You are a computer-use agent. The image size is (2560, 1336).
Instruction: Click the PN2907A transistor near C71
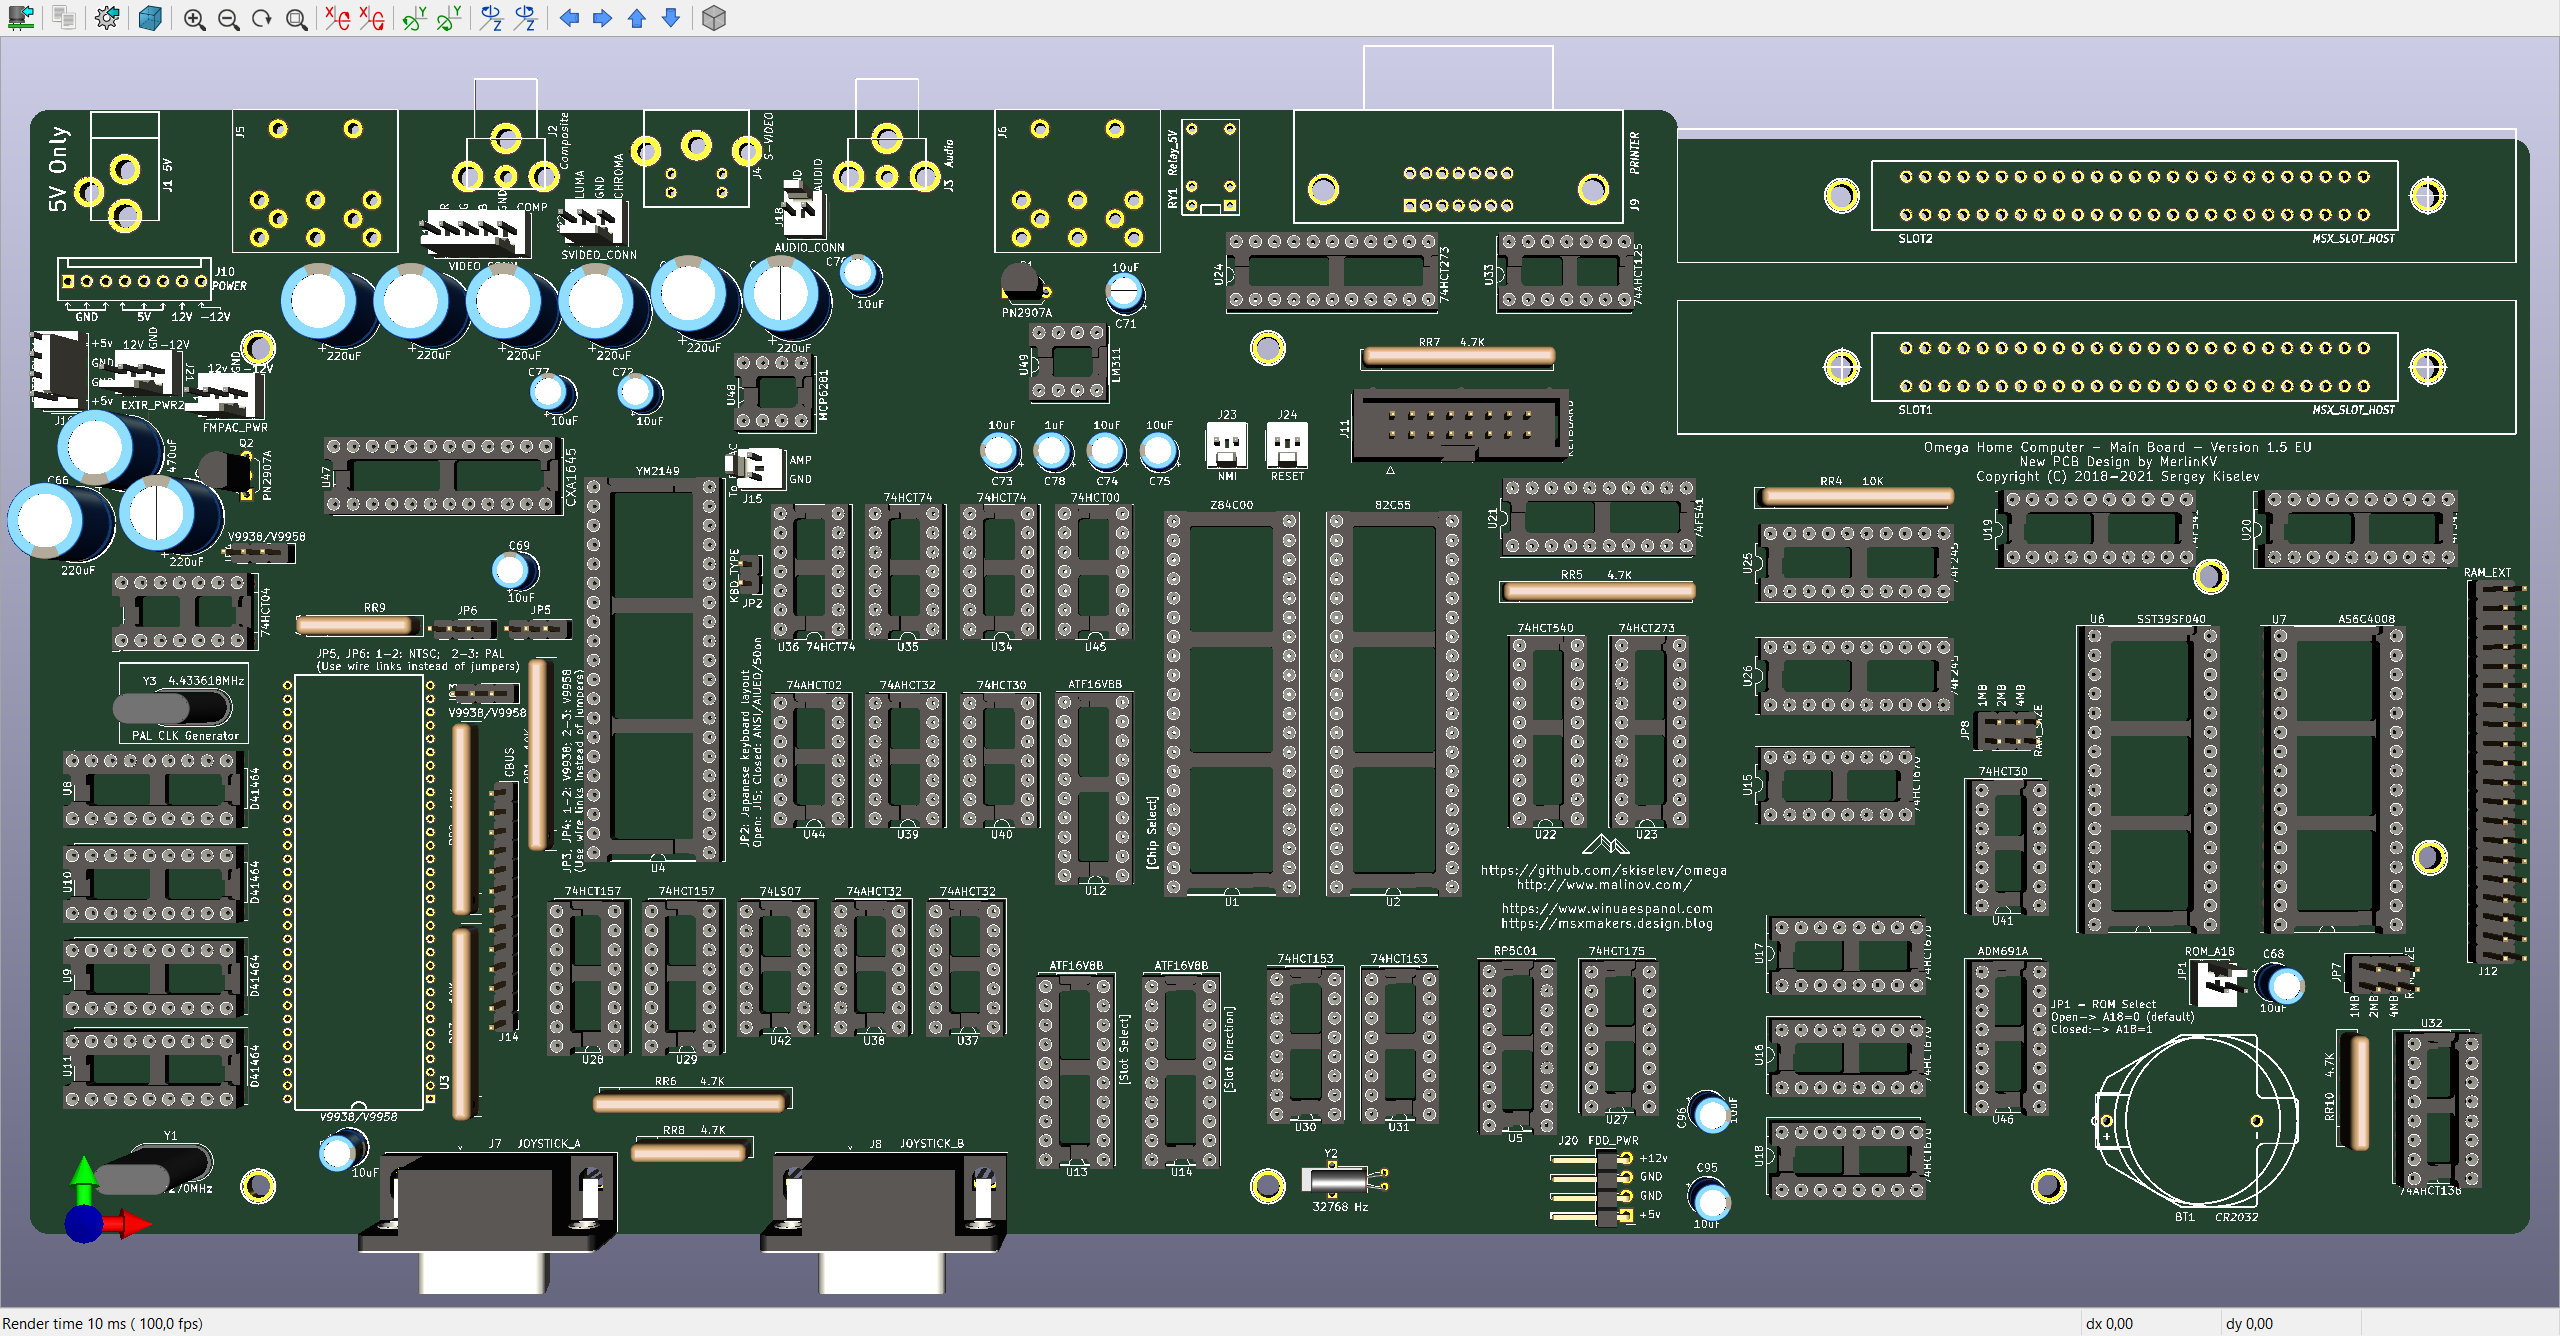1024,283
